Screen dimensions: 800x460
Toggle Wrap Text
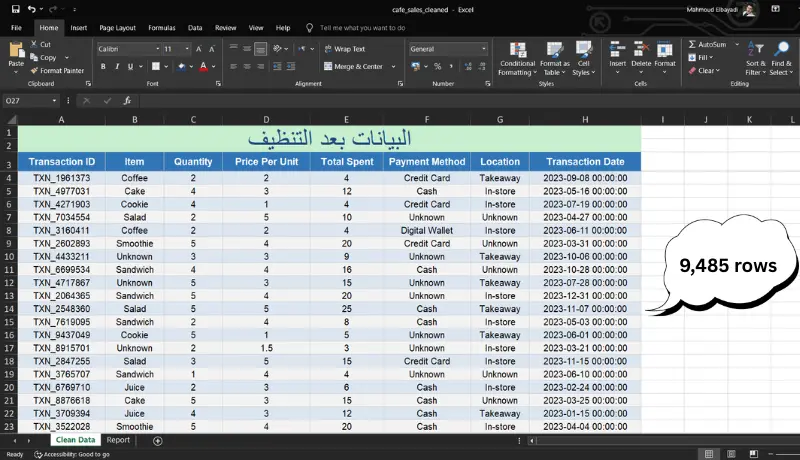tap(345, 49)
